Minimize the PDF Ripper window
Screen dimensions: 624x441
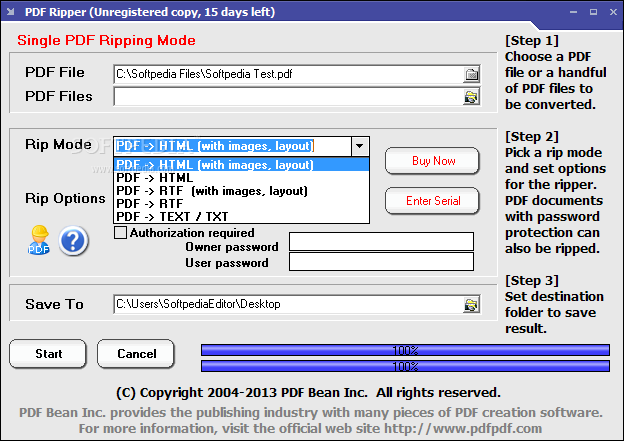(573, 12)
